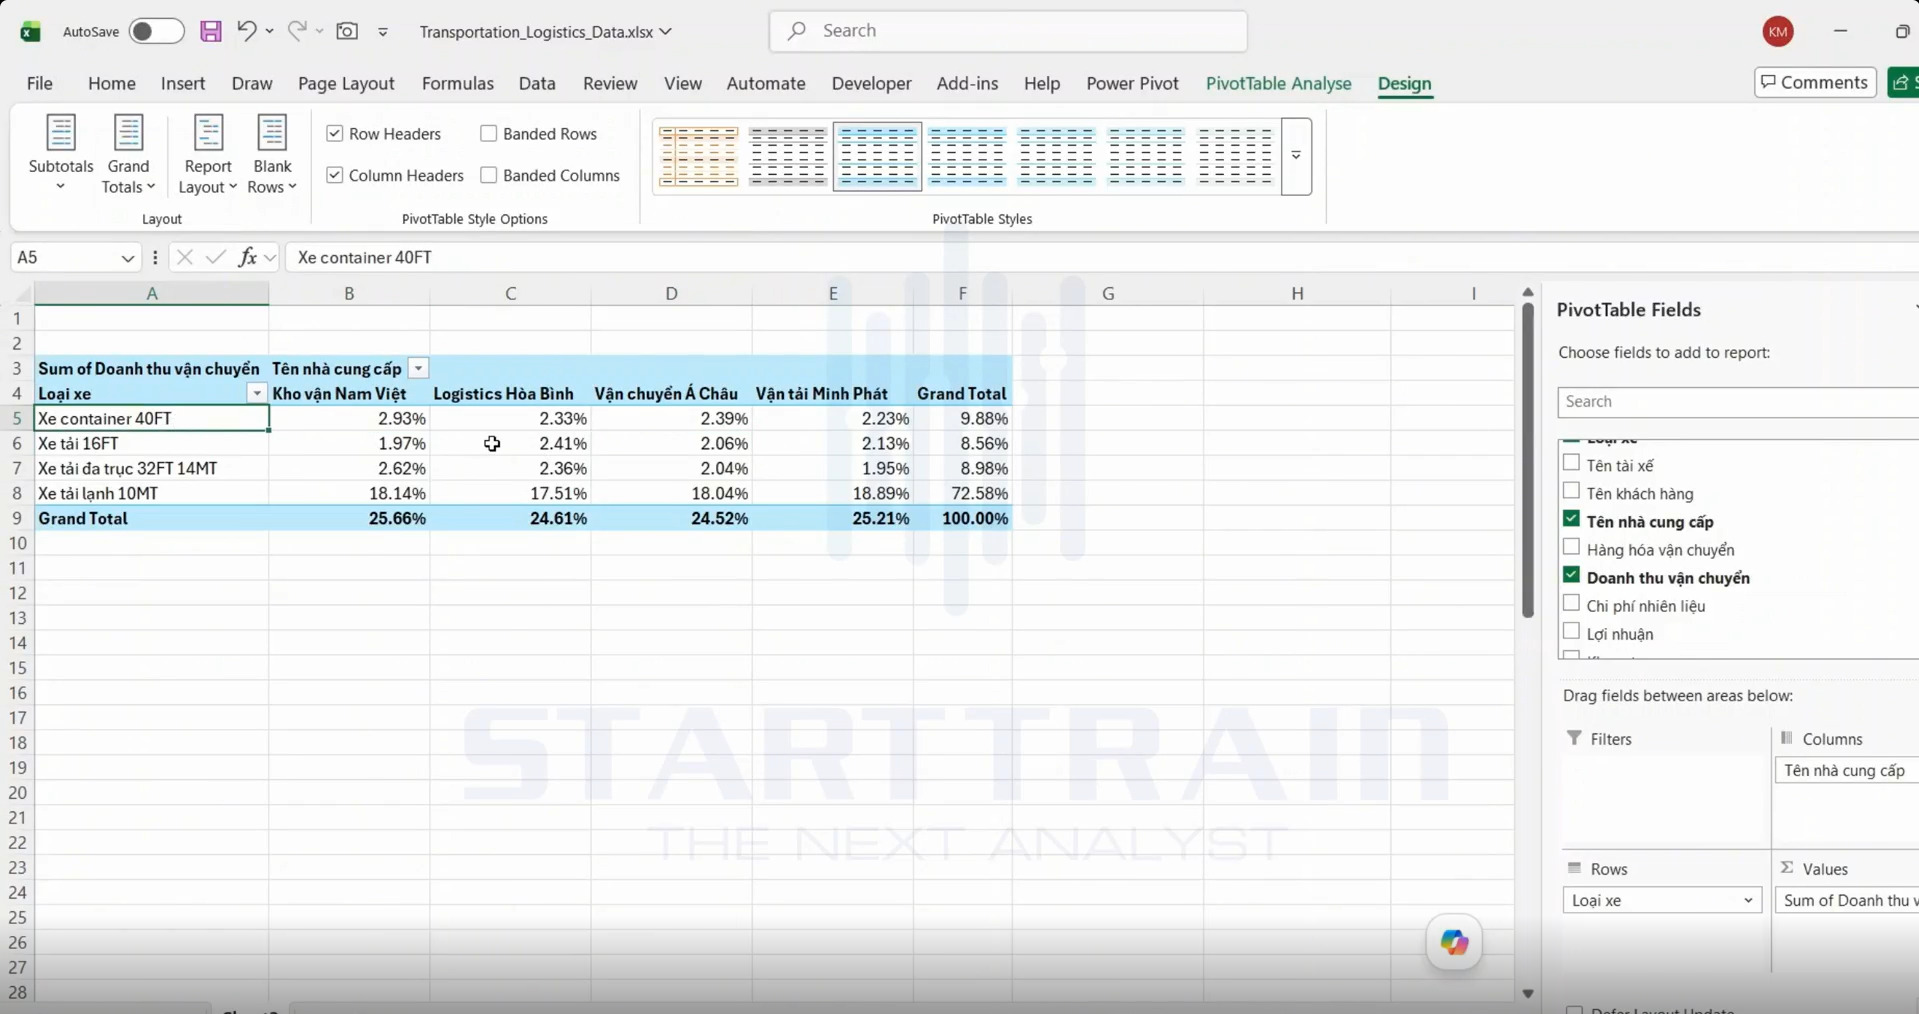Click the Tên nhà cung cấp Columns field
This screenshot has width=1919, height=1014.
point(1847,770)
